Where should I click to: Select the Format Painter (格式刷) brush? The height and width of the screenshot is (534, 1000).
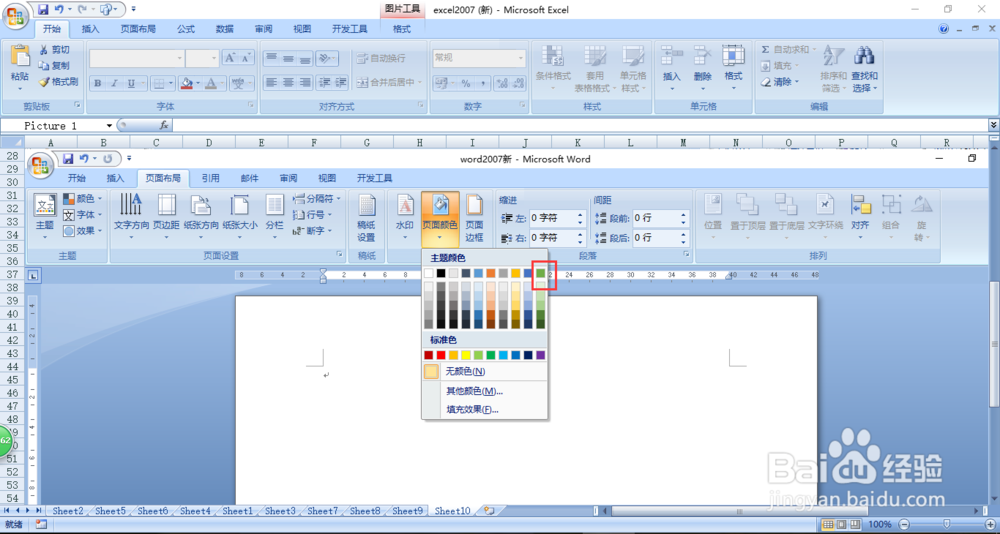tap(43, 82)
